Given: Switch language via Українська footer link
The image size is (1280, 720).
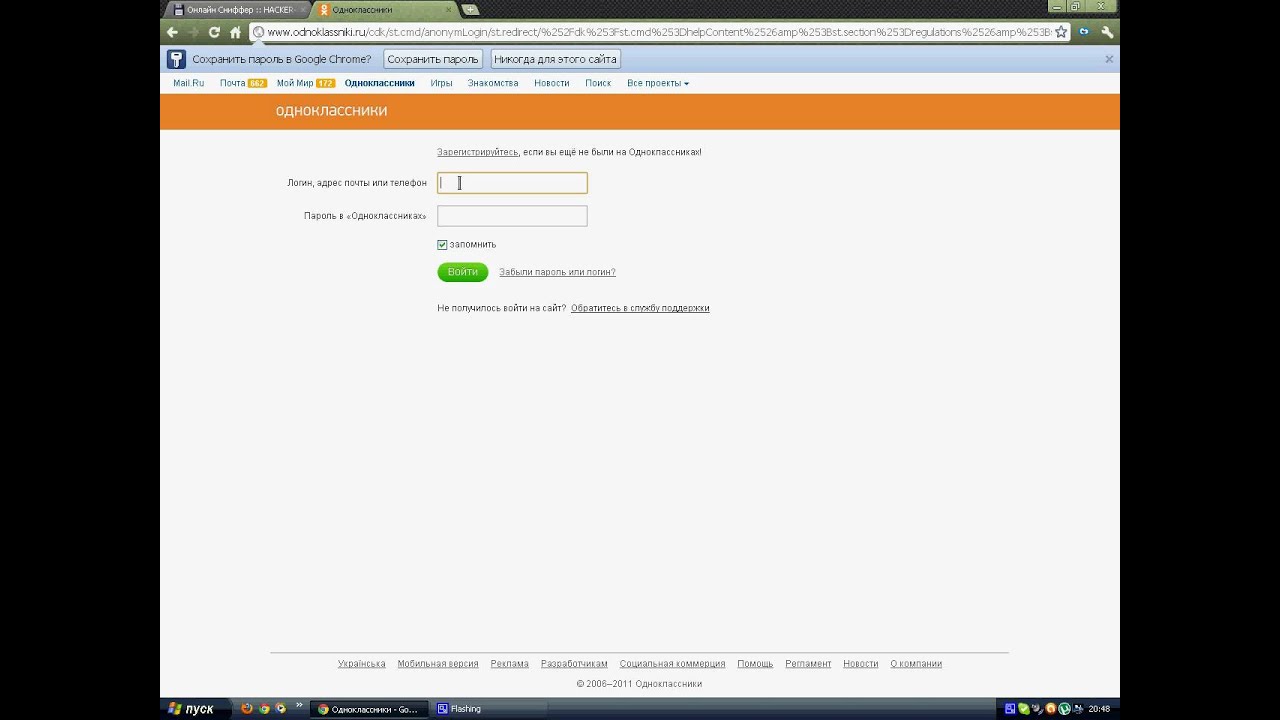Looking at the screenshot, I should (361, 664).
